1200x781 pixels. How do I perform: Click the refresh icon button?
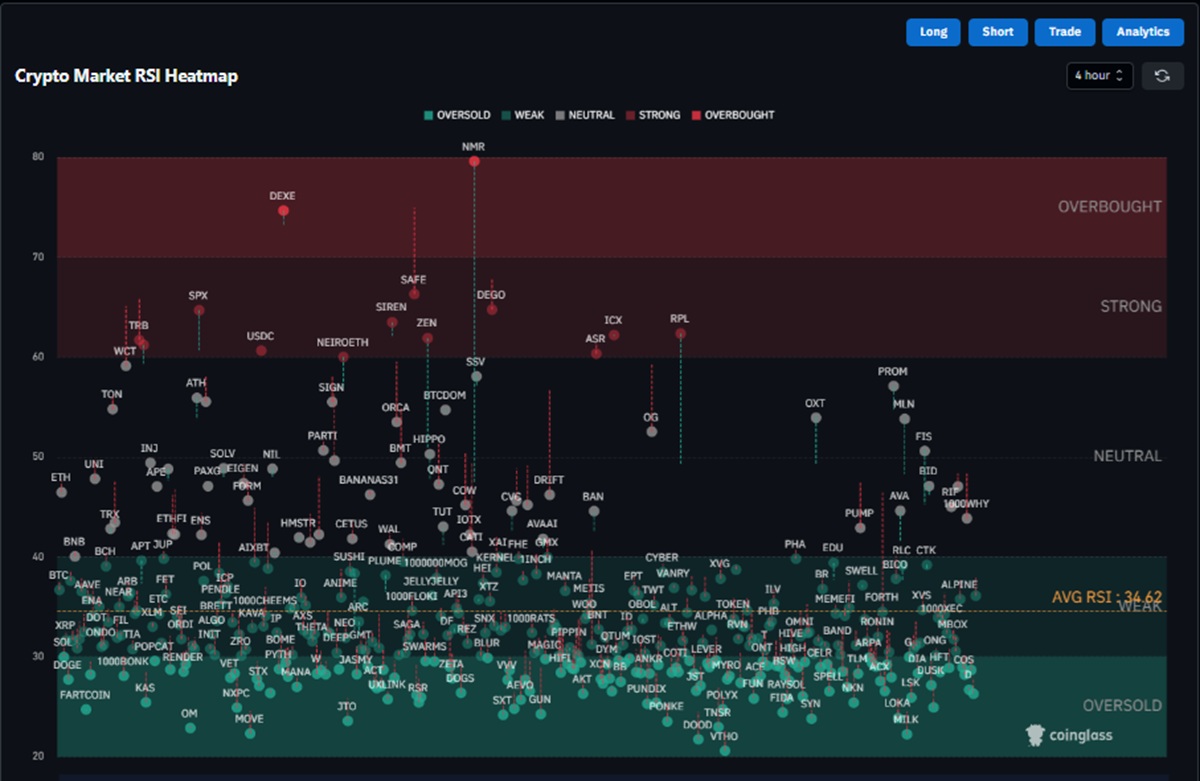[x=1162, y=76]
